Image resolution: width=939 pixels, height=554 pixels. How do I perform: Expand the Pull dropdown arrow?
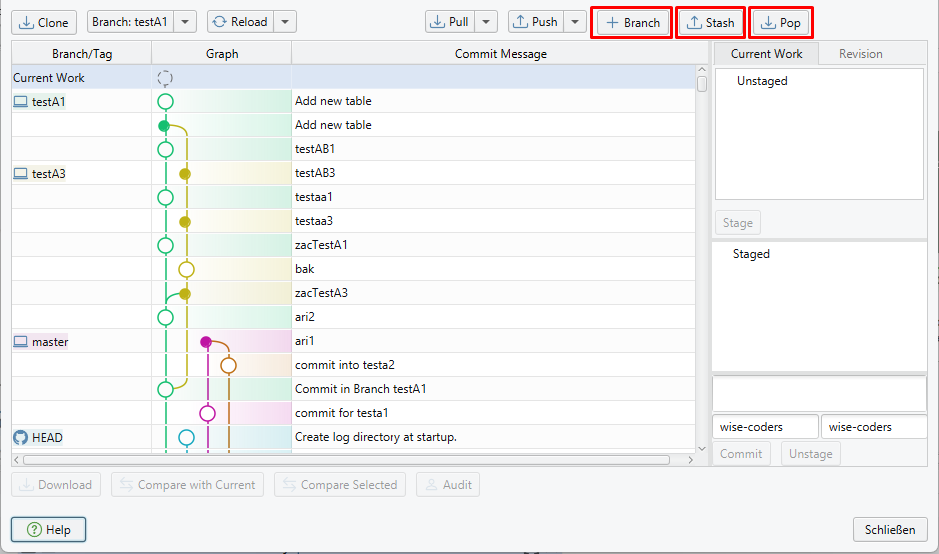486,22
